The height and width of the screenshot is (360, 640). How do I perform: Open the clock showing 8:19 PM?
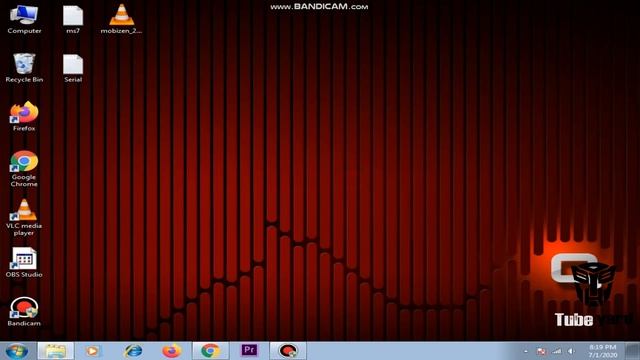[x=603, y=351]
